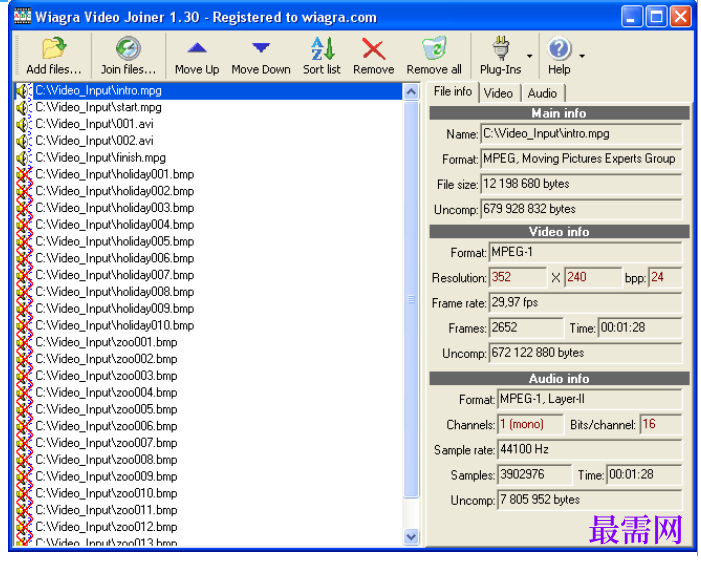This screenshot has height=561, width=701.
Task: Sort the file list alphabetically
Action: point(322,56)
